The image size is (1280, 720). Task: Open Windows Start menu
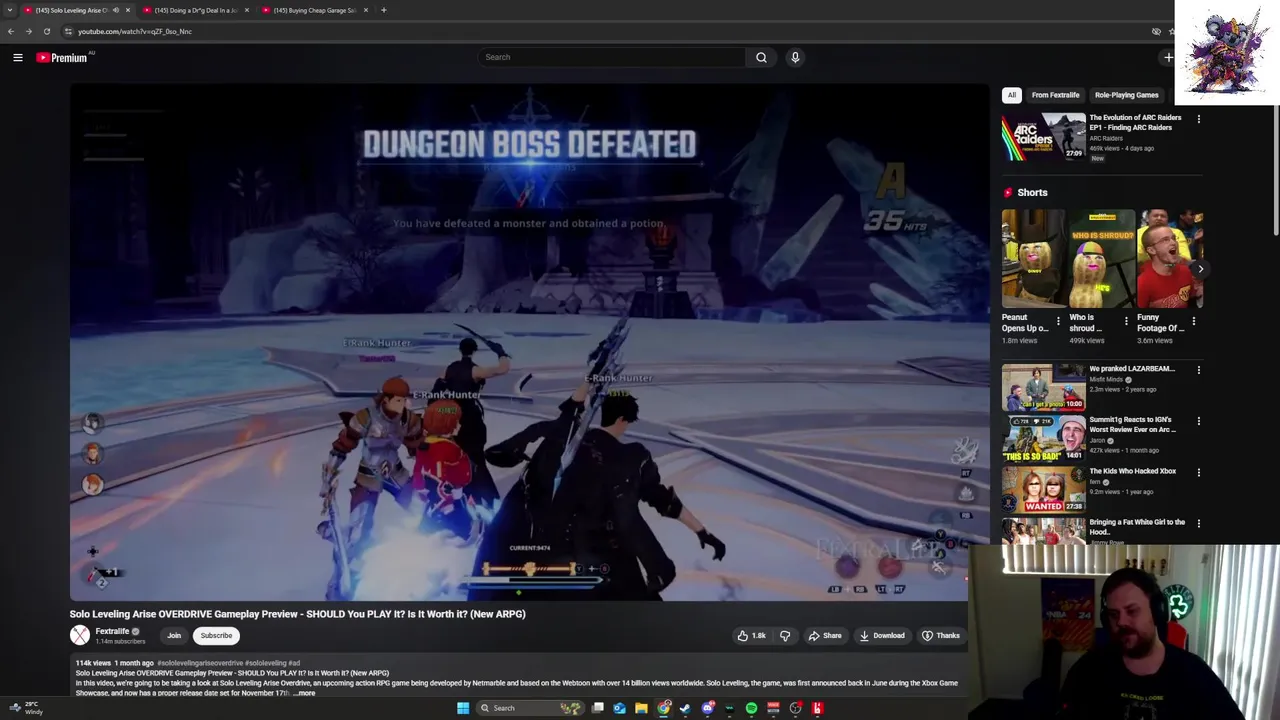pyautogui.click(x=463, y=708)
